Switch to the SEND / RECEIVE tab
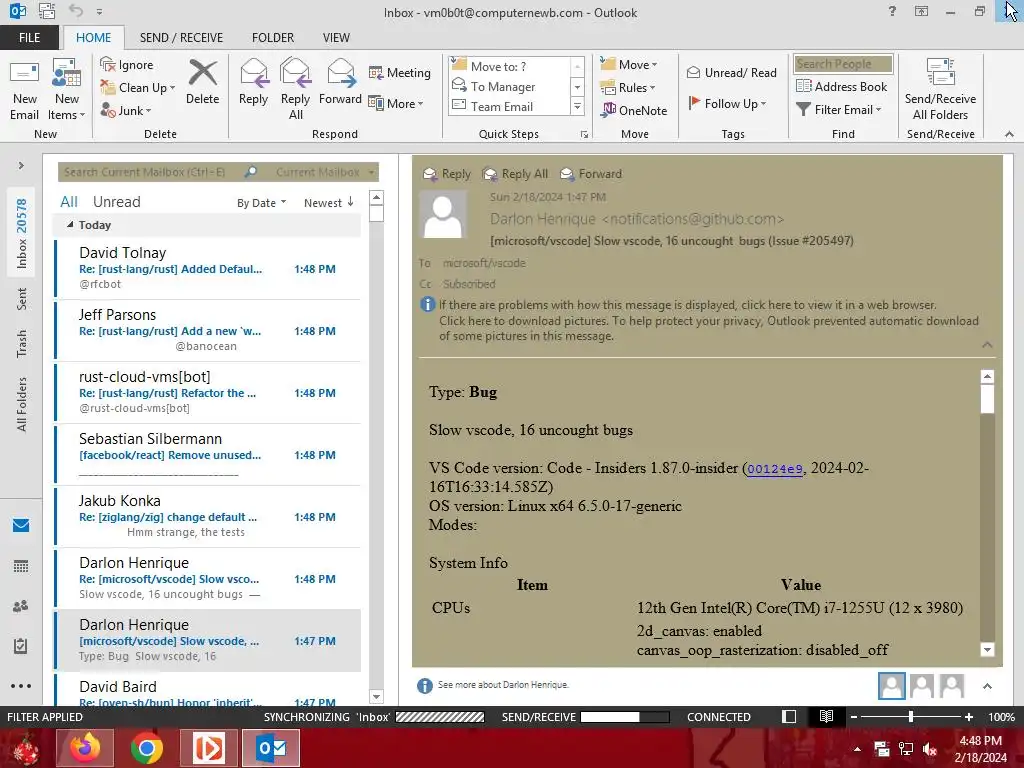 181,38
